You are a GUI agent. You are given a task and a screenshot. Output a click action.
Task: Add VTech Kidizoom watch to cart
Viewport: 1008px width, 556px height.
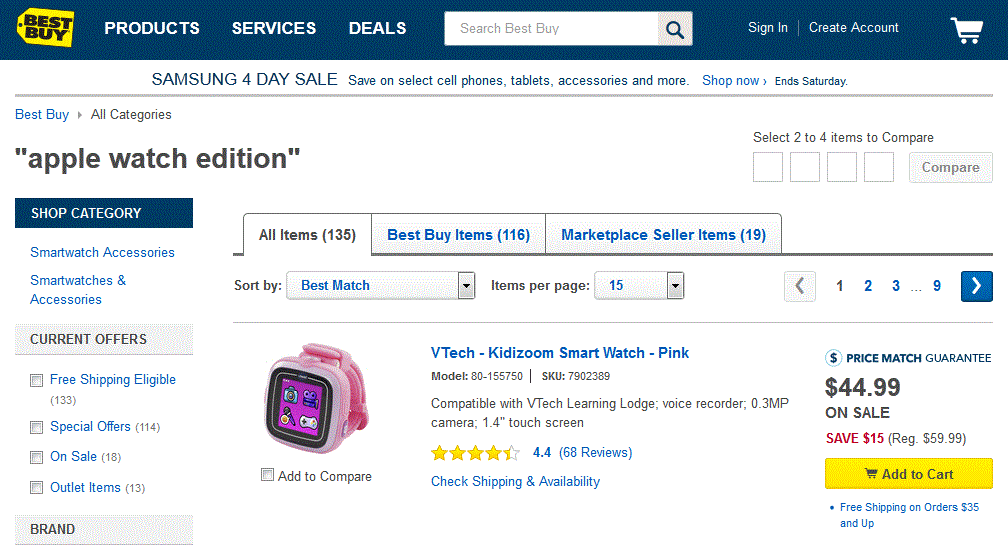click(908, 474)
